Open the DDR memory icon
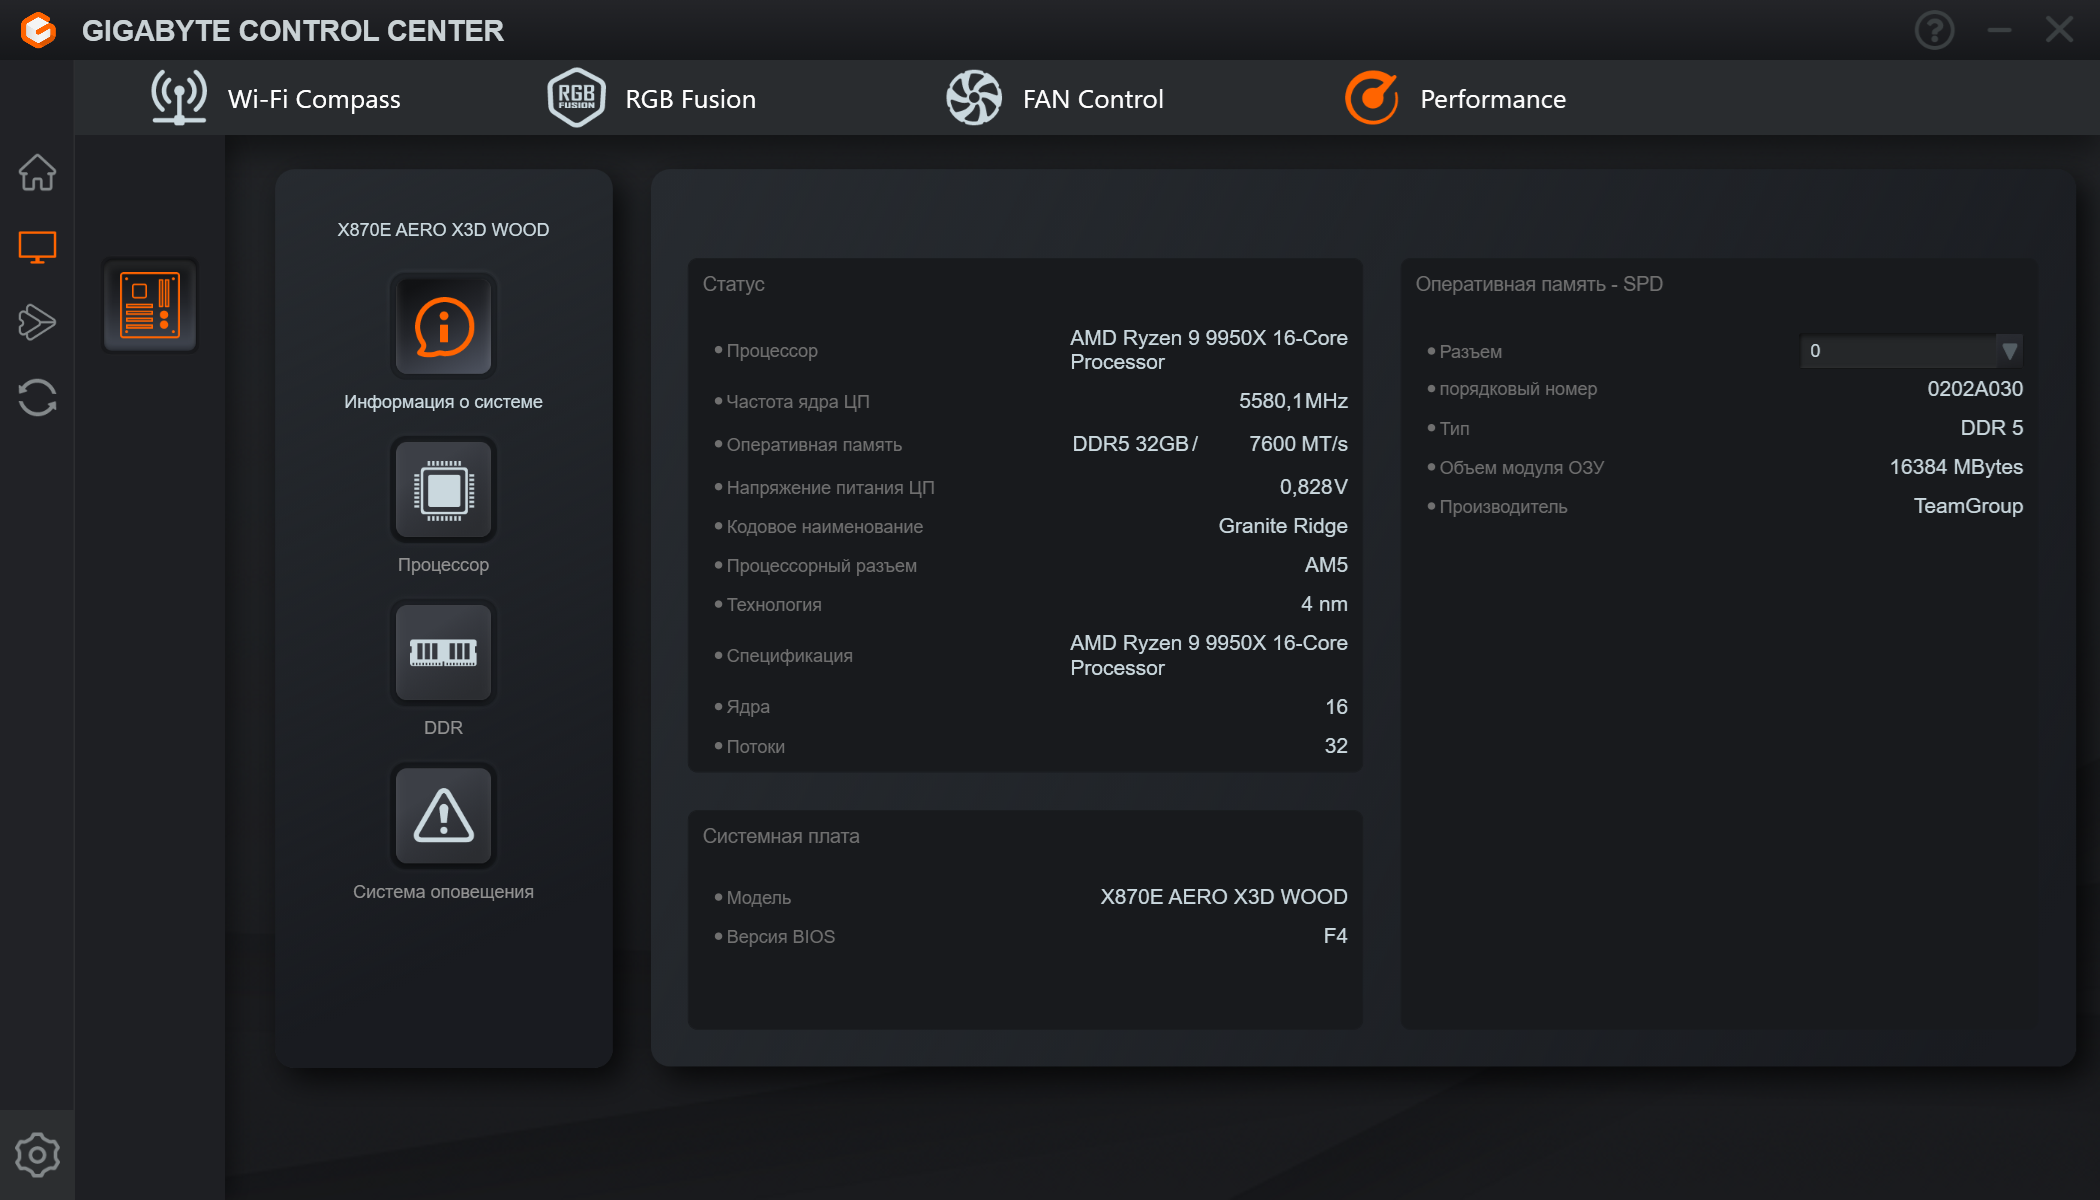This screenshot has height=1200, width=2100. tap(443, 653)
